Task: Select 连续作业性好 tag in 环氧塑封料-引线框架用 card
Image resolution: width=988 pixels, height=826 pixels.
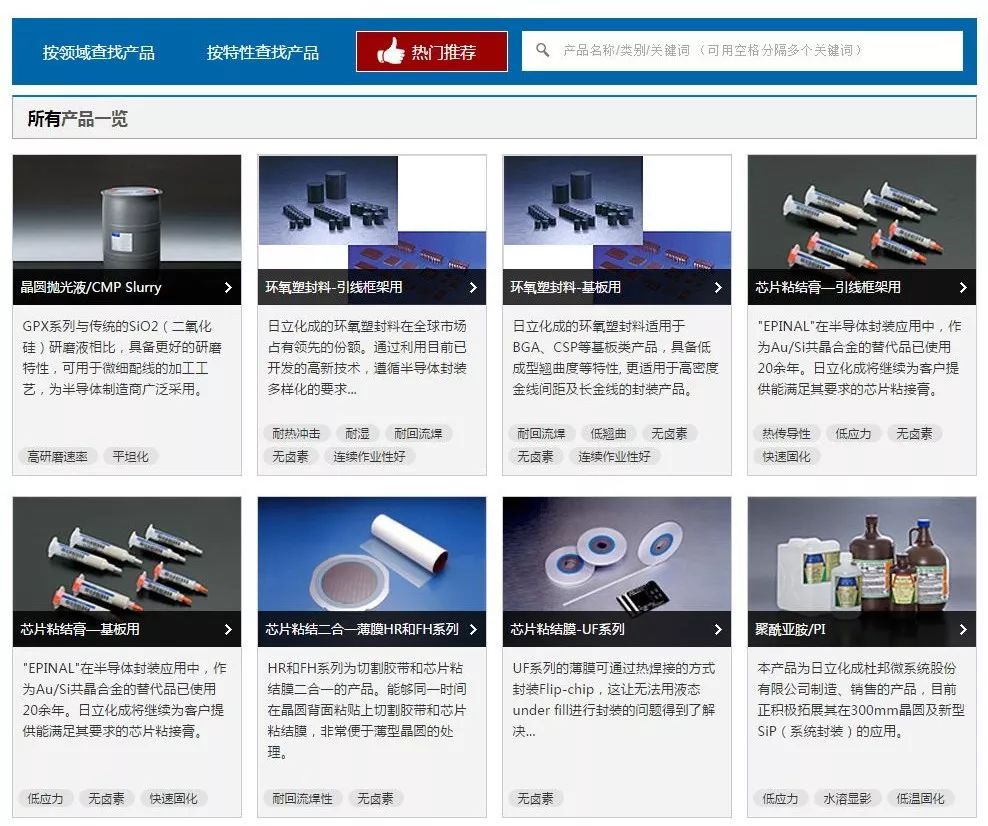Action: pyautogui.click(x=369, y=457)
